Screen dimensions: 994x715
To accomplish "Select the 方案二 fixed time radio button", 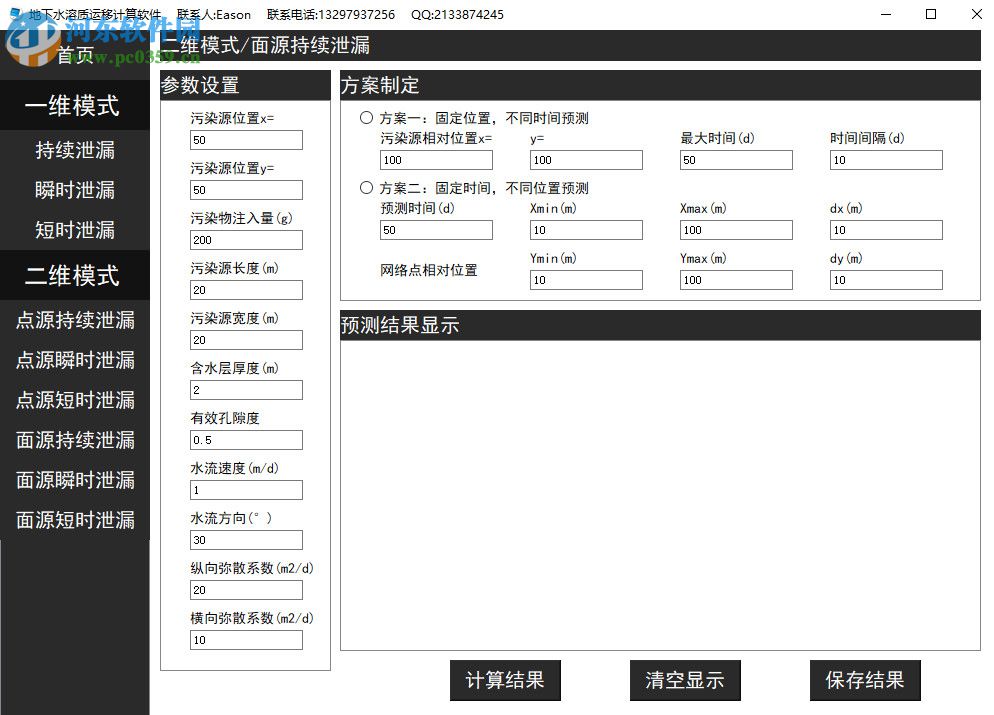I will [x=366, y=188].
